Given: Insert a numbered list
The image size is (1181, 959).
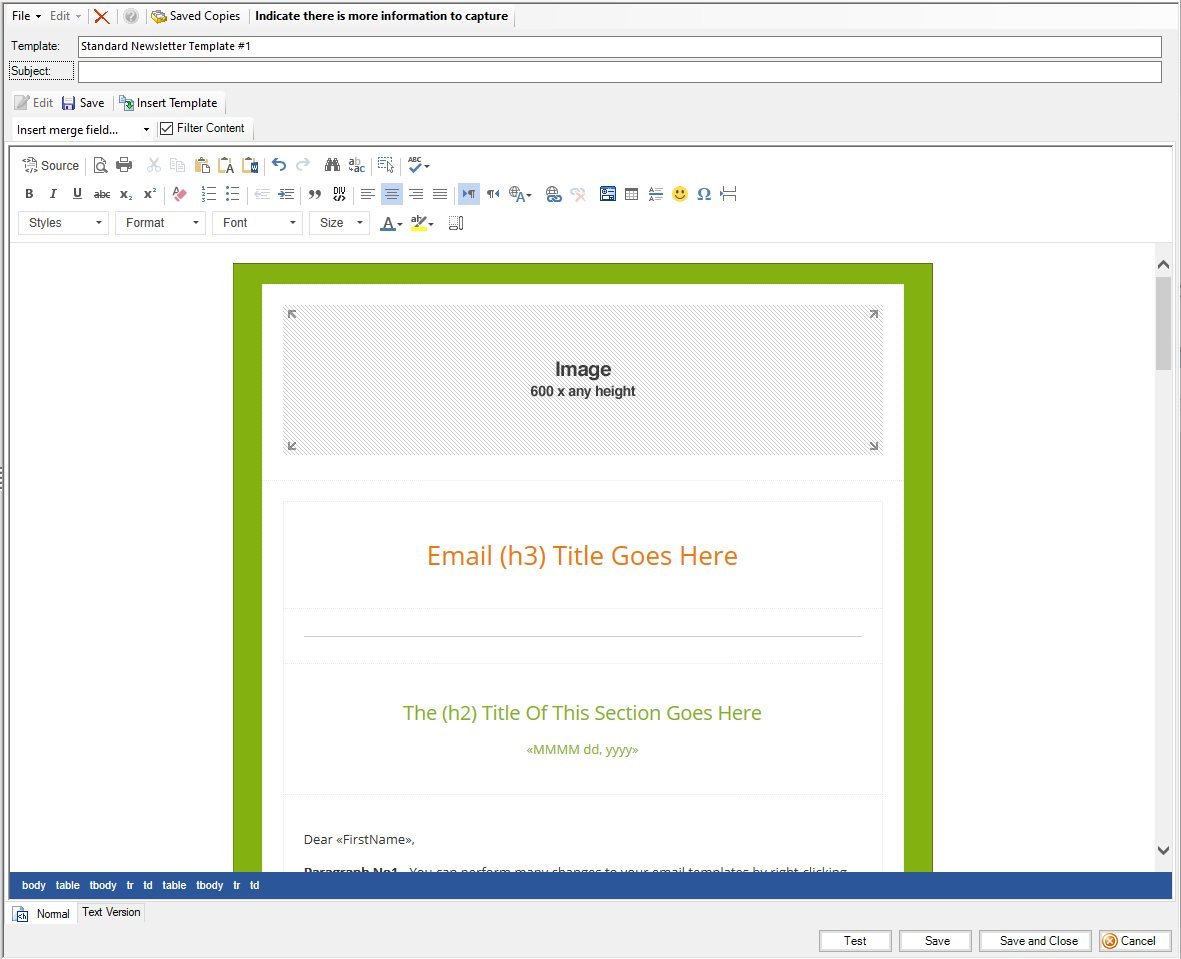Looking at the screenshot, I should point(209,194).
